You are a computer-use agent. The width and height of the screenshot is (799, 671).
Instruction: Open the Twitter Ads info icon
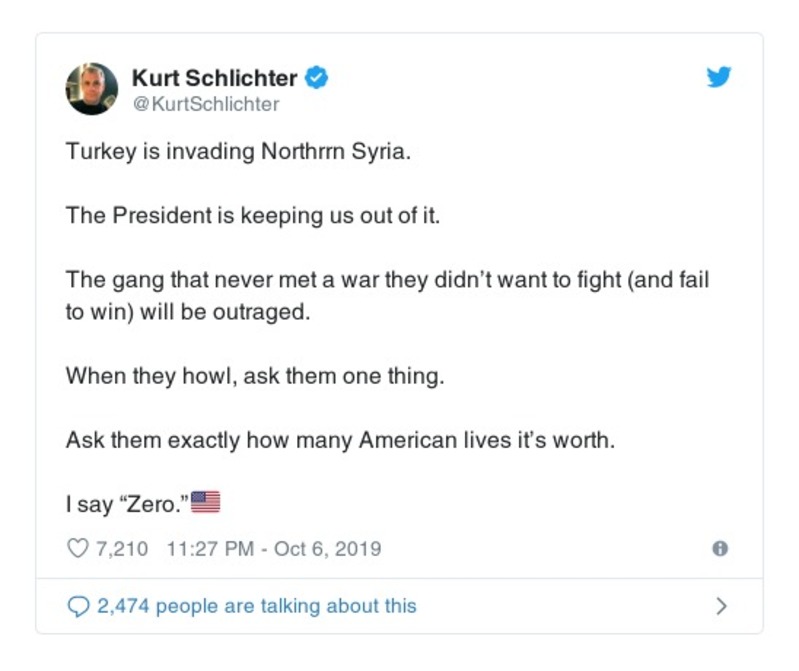click(x=719, y=549)
